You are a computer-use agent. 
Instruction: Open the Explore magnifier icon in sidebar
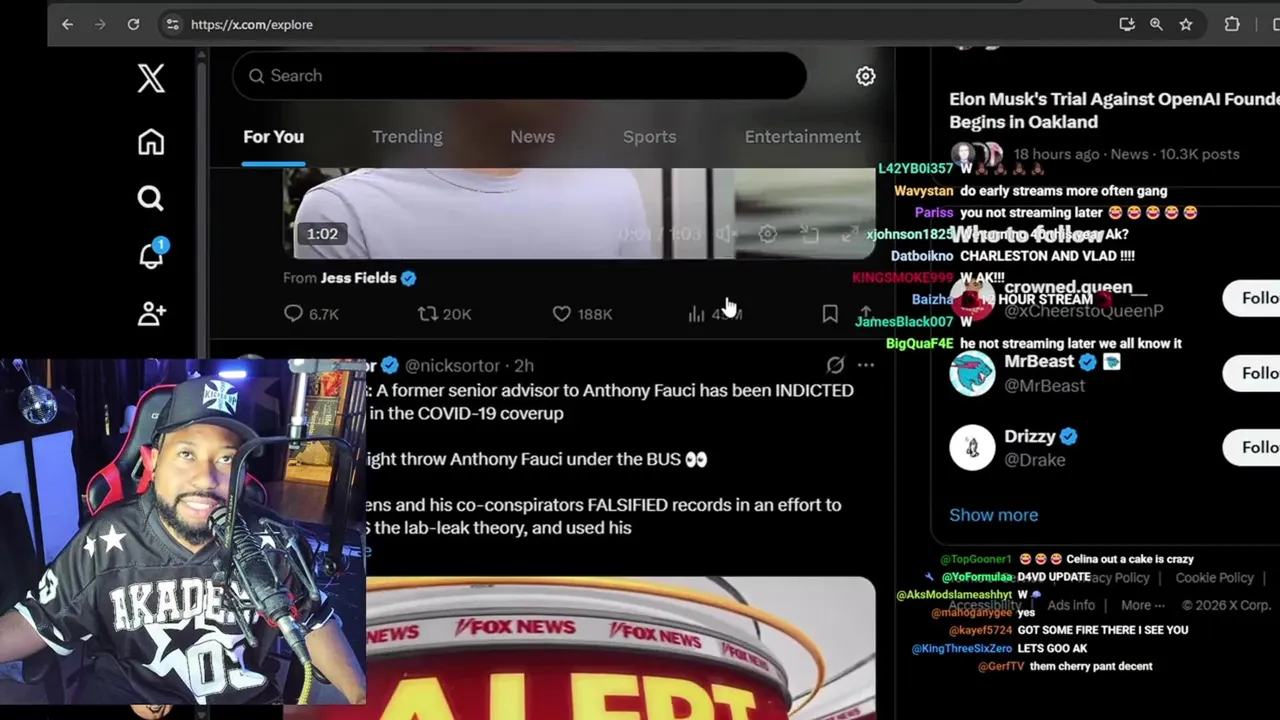(x=151, y=199)
